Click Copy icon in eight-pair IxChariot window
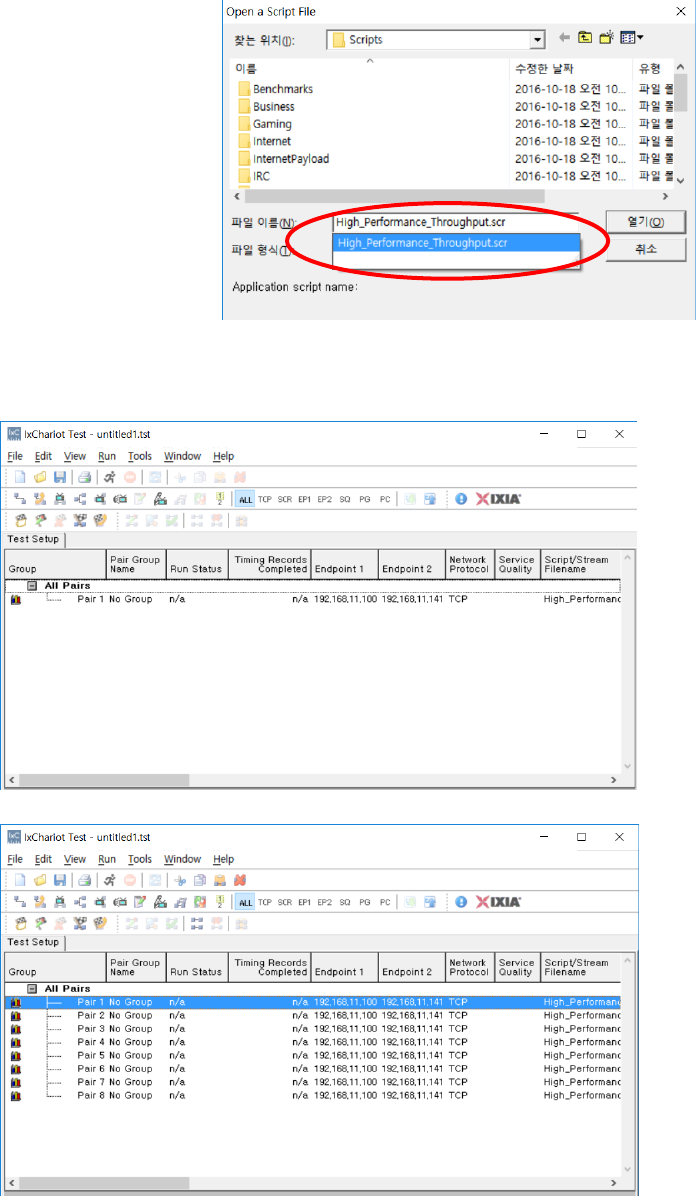Viewport: 696px width, 1196px height. click(x=200, y=880)
